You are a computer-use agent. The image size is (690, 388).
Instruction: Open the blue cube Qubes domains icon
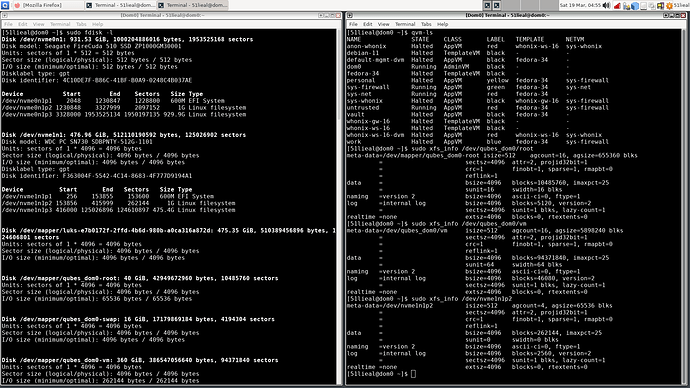pyautogui.click(x=635, y=6)
